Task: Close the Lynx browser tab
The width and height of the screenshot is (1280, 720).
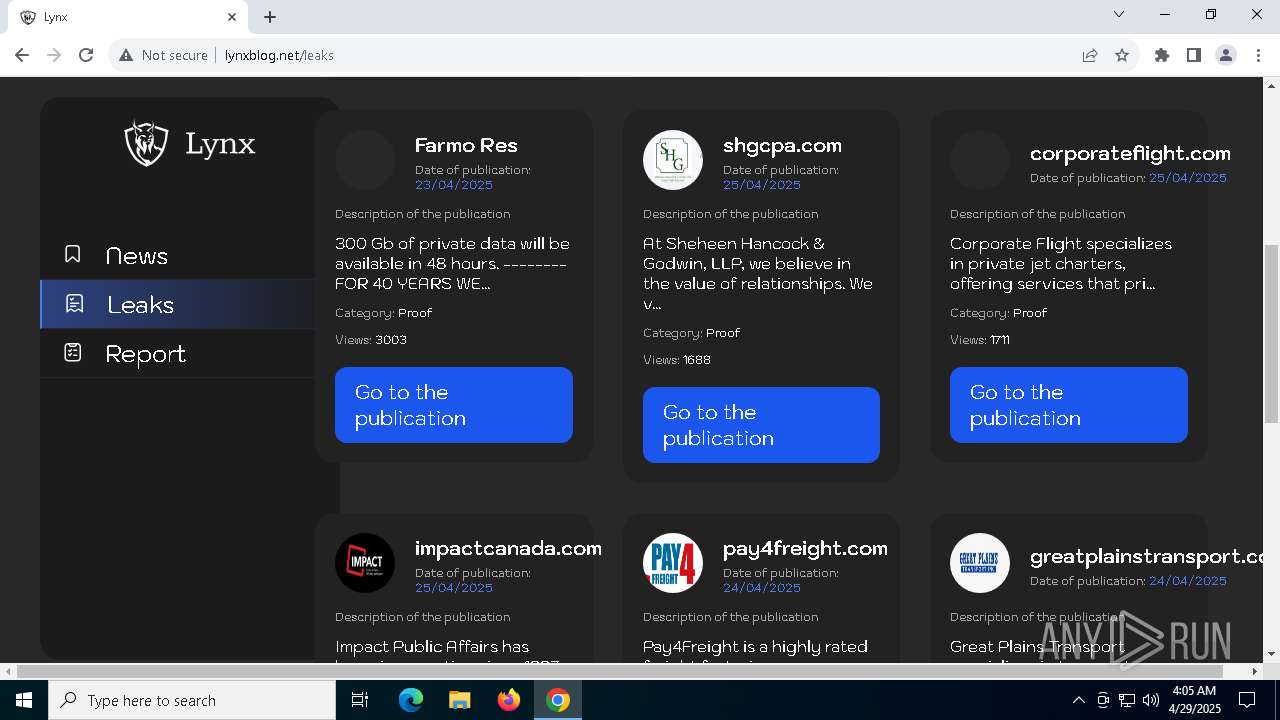Action: click(x=232, y=17)
